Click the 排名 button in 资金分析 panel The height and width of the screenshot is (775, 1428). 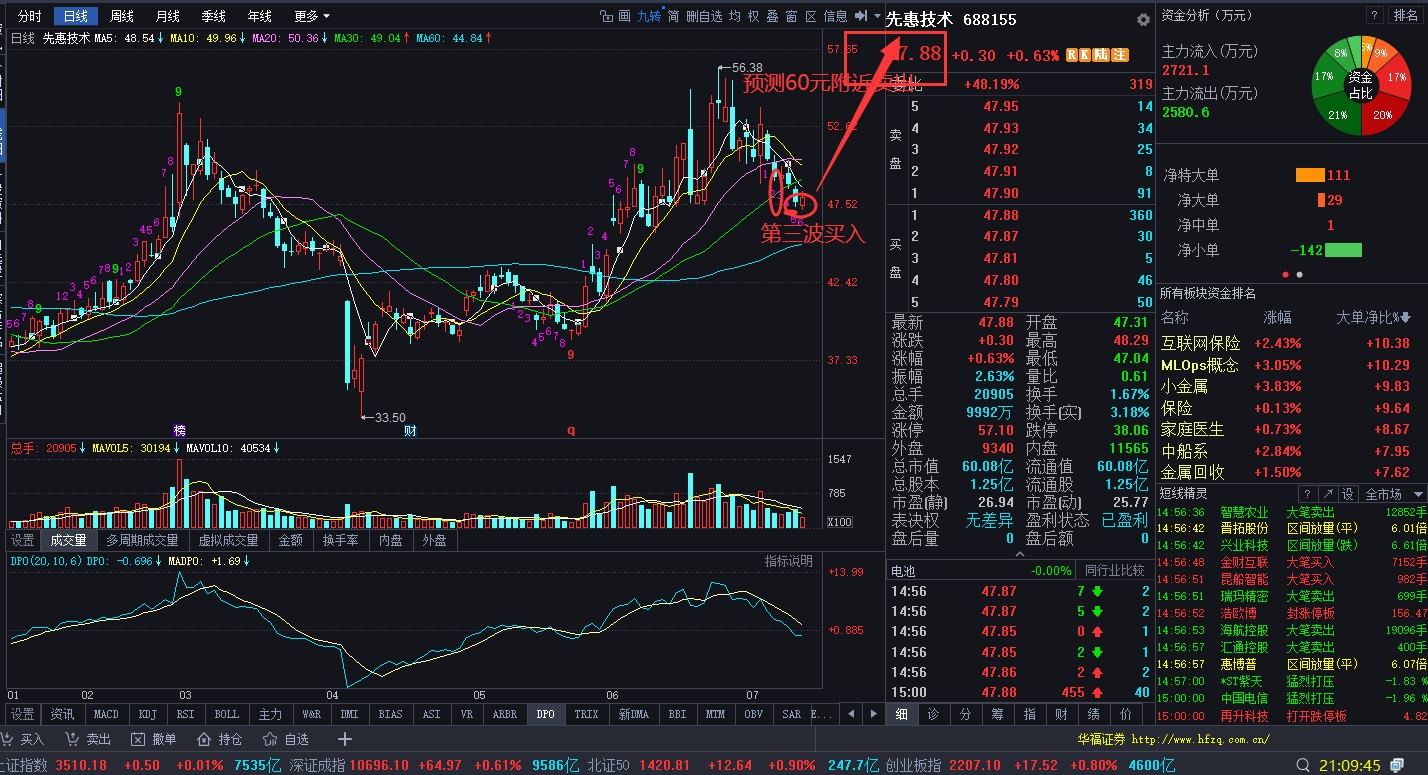(1406, 15)
